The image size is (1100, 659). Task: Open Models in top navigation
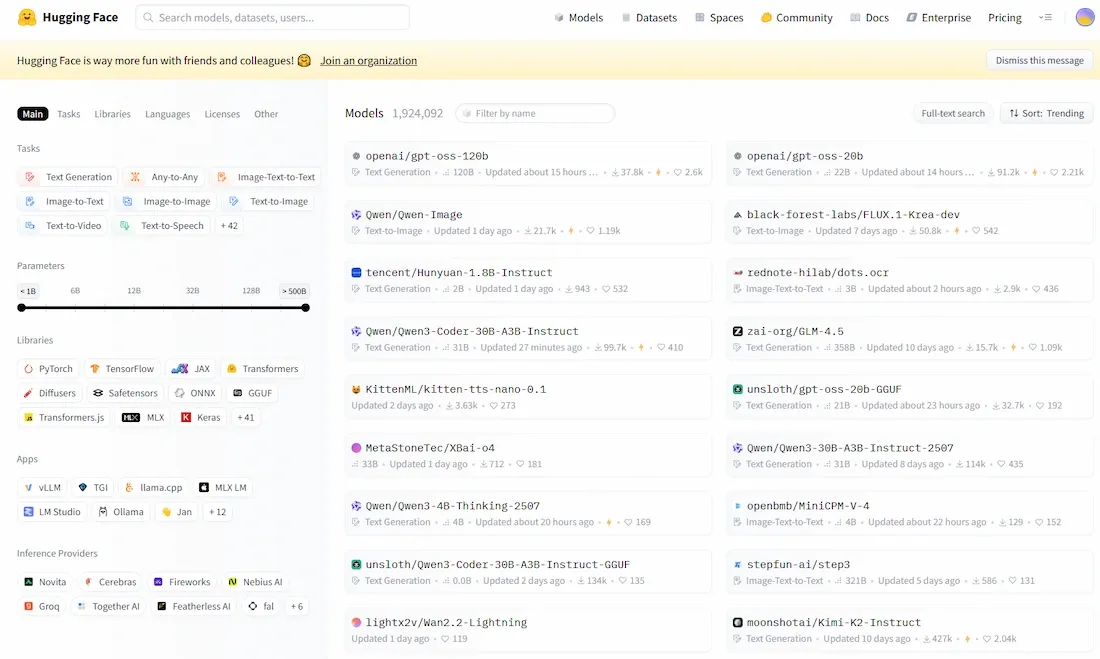(x=579, y=18)
